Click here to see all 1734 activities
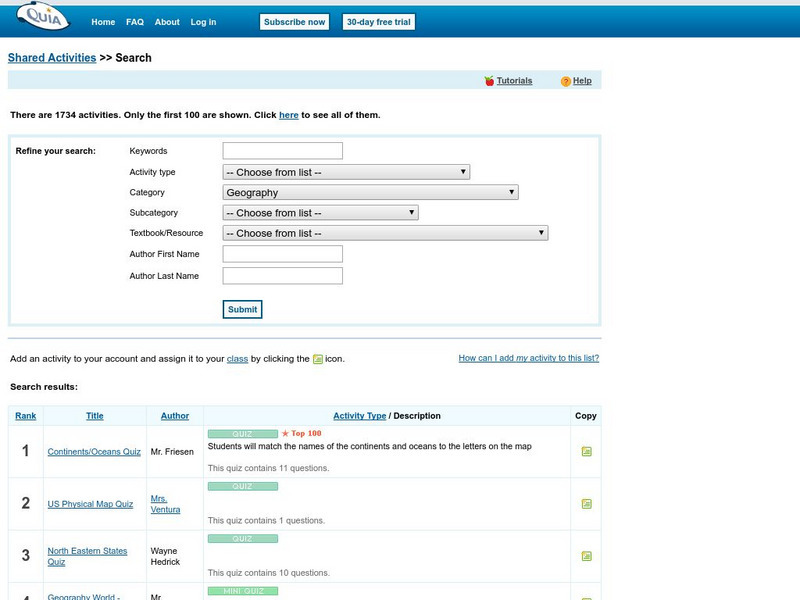This screenshot has height=600, width=800. (288, 114)
